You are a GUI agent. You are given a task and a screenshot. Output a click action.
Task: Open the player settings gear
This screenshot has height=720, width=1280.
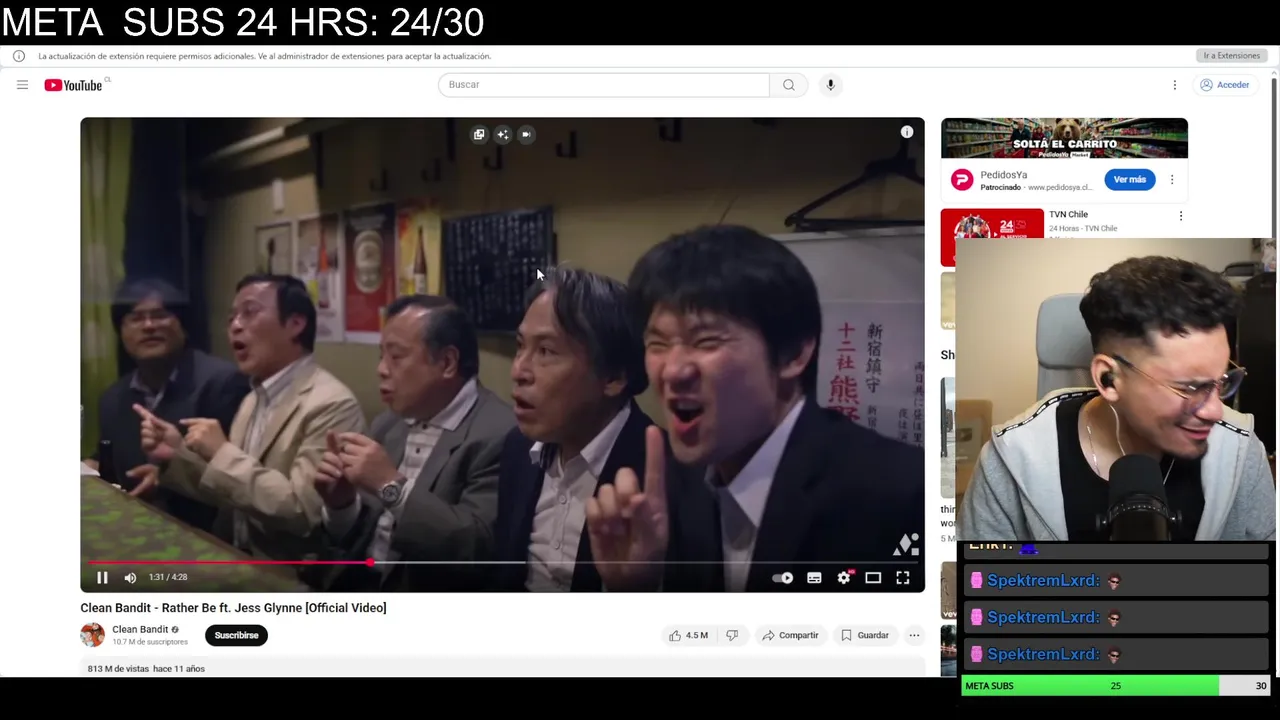[844, 577]
